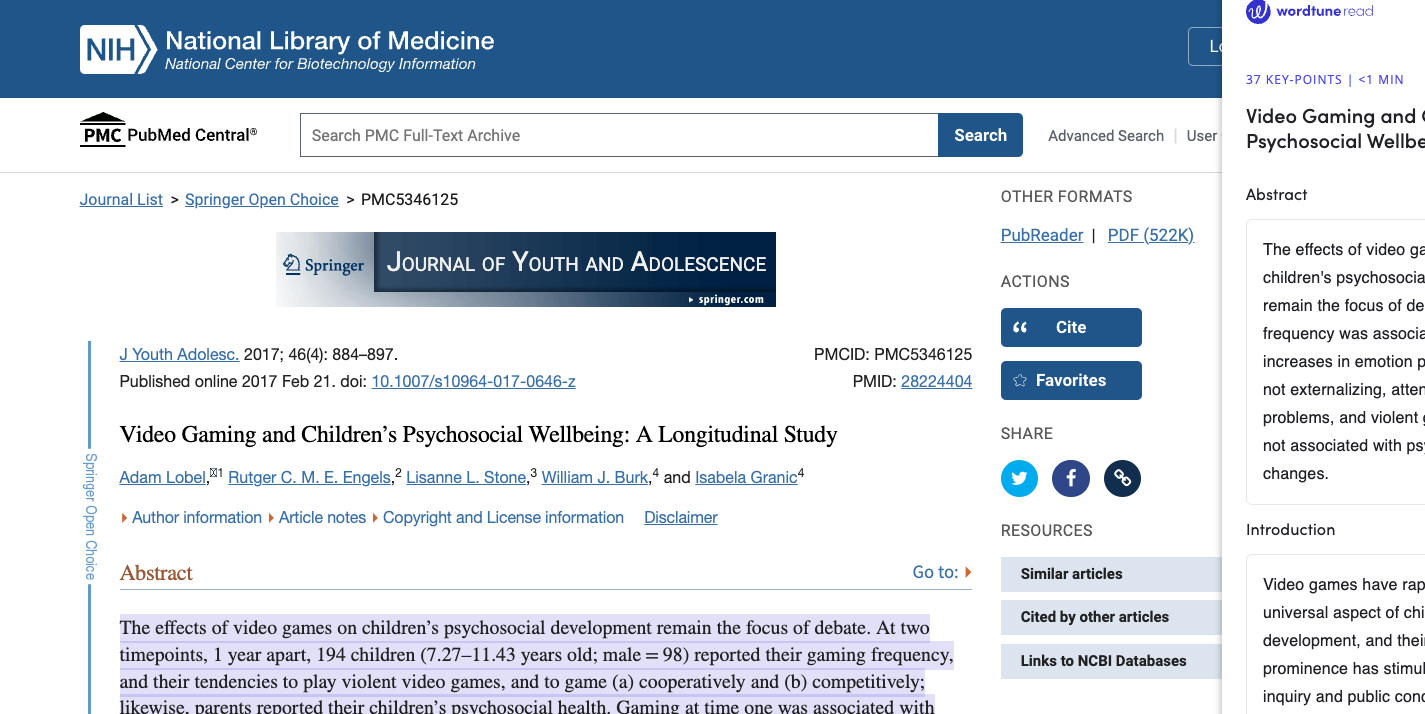Open the Go to: section dropdown
Viewport: 1425px width, 714px height.
[942, 572]
